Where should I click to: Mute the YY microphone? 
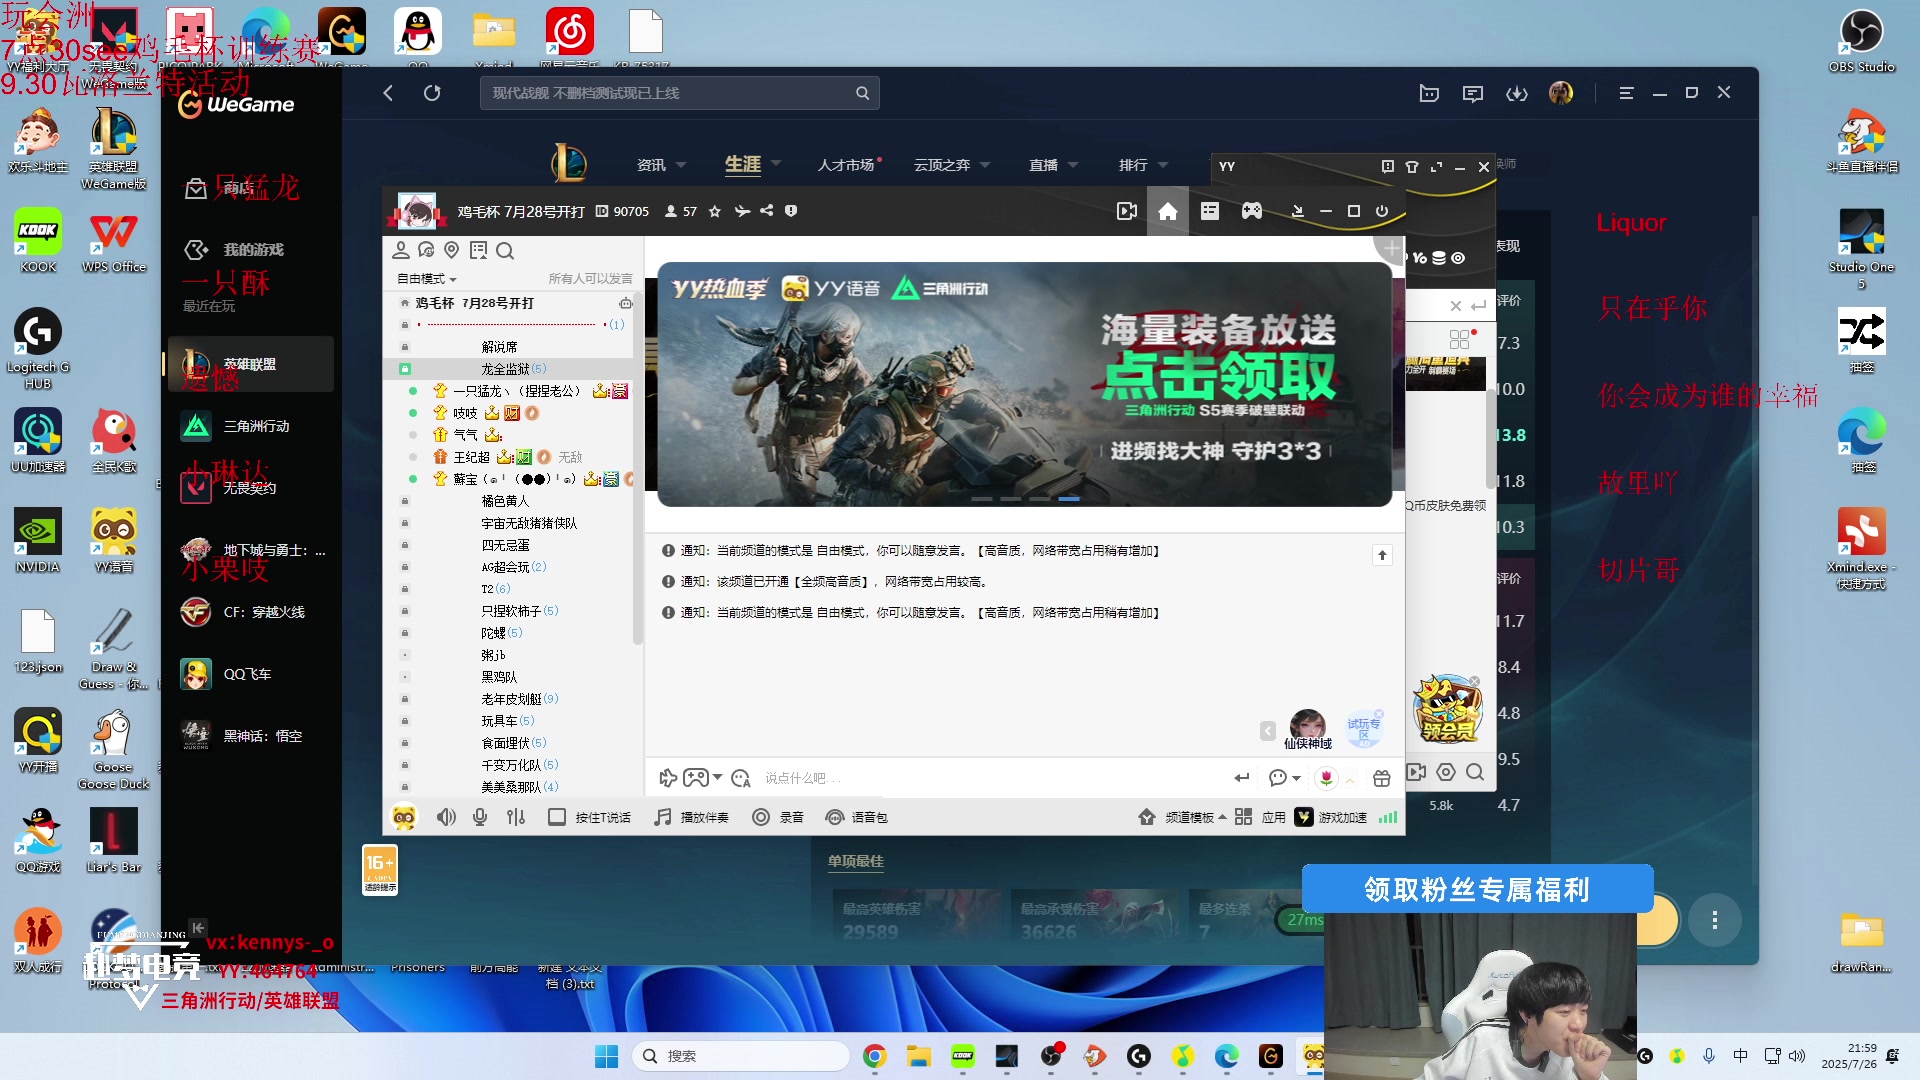[x=480, y=817]
